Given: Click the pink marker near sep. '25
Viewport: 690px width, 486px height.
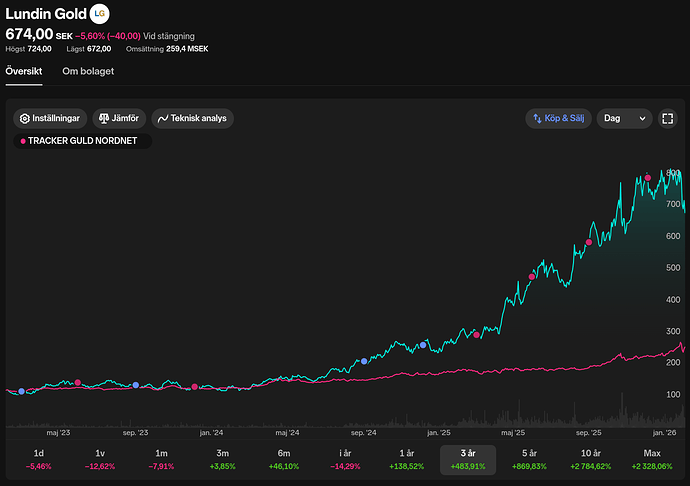Looking at the screenshot, I should pos(589,242).
